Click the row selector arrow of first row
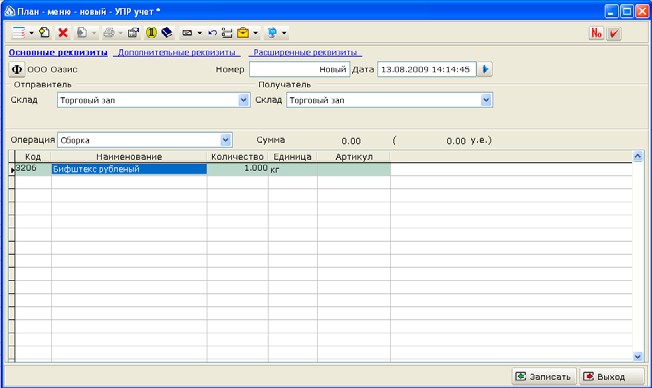Image resolution: width=652 pixels, height=388 pixels. [12, 169]
